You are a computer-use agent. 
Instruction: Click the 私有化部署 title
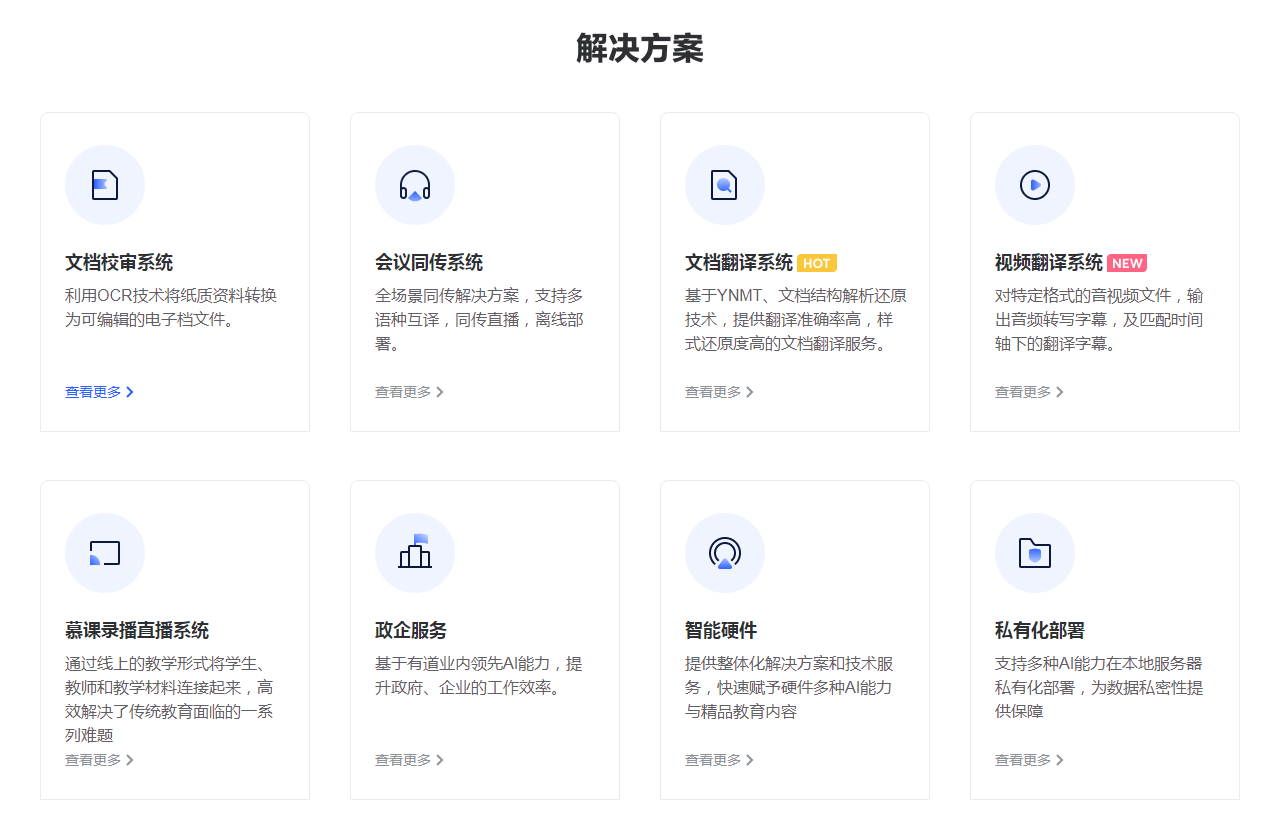click(x=1040, y=631)
